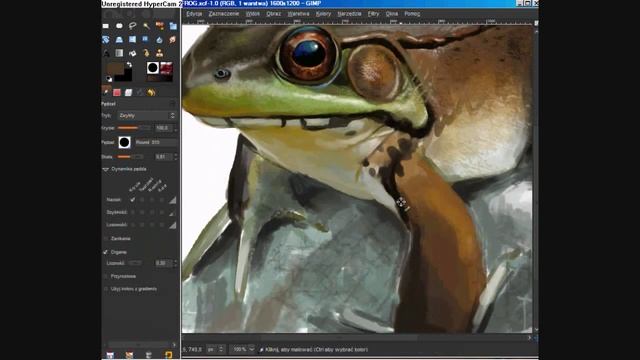This screenshot has width=640, height=360.
Task: Activate the Select by Color tool
Action: tap(160, 26)
